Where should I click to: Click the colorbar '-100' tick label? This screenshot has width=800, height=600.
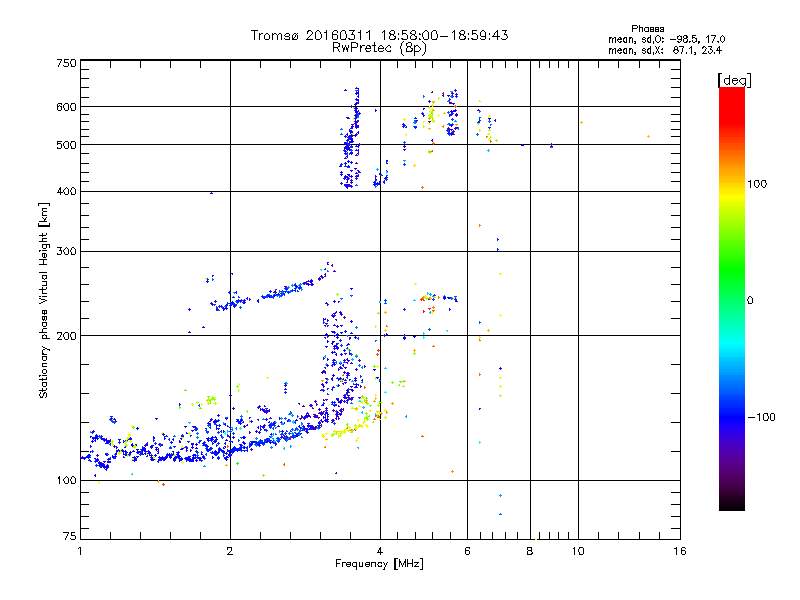point(762,417)
